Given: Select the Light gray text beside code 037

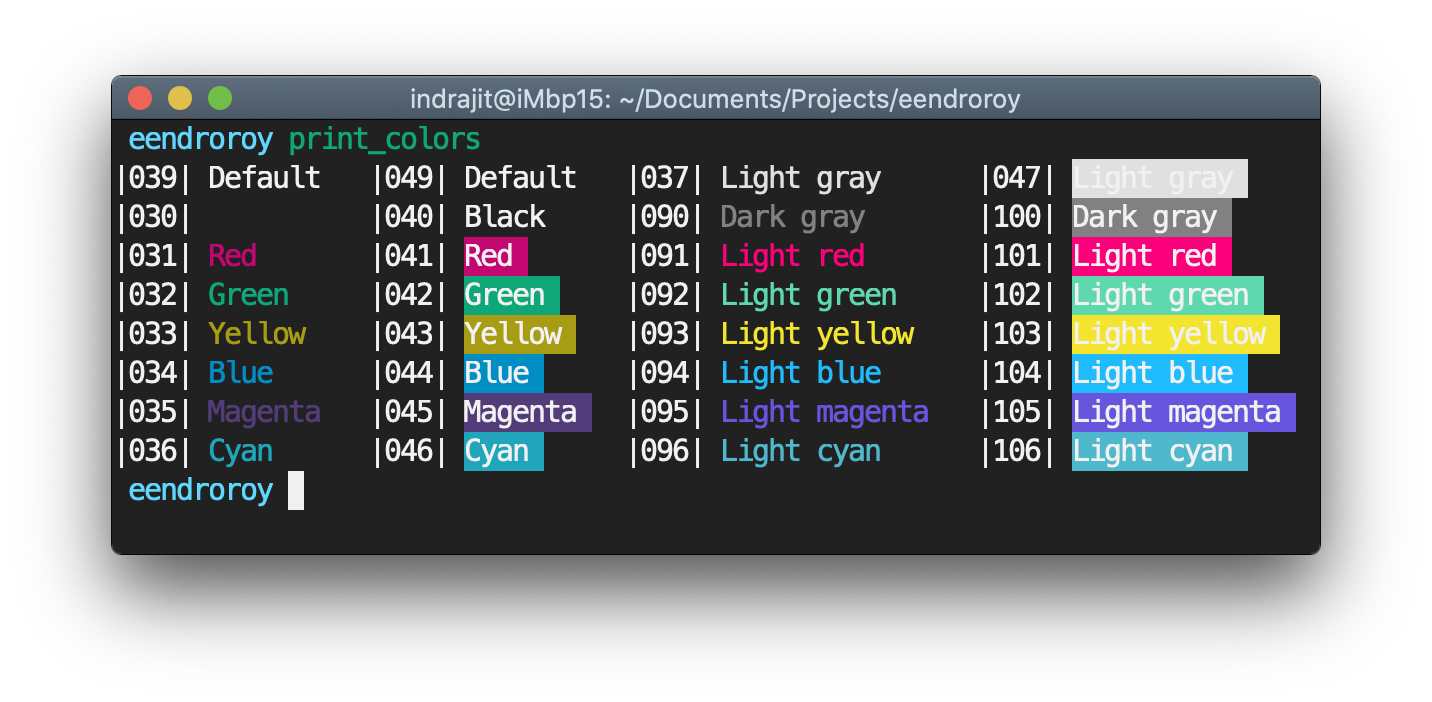Looking at the screenshot, I should [801, 178].
